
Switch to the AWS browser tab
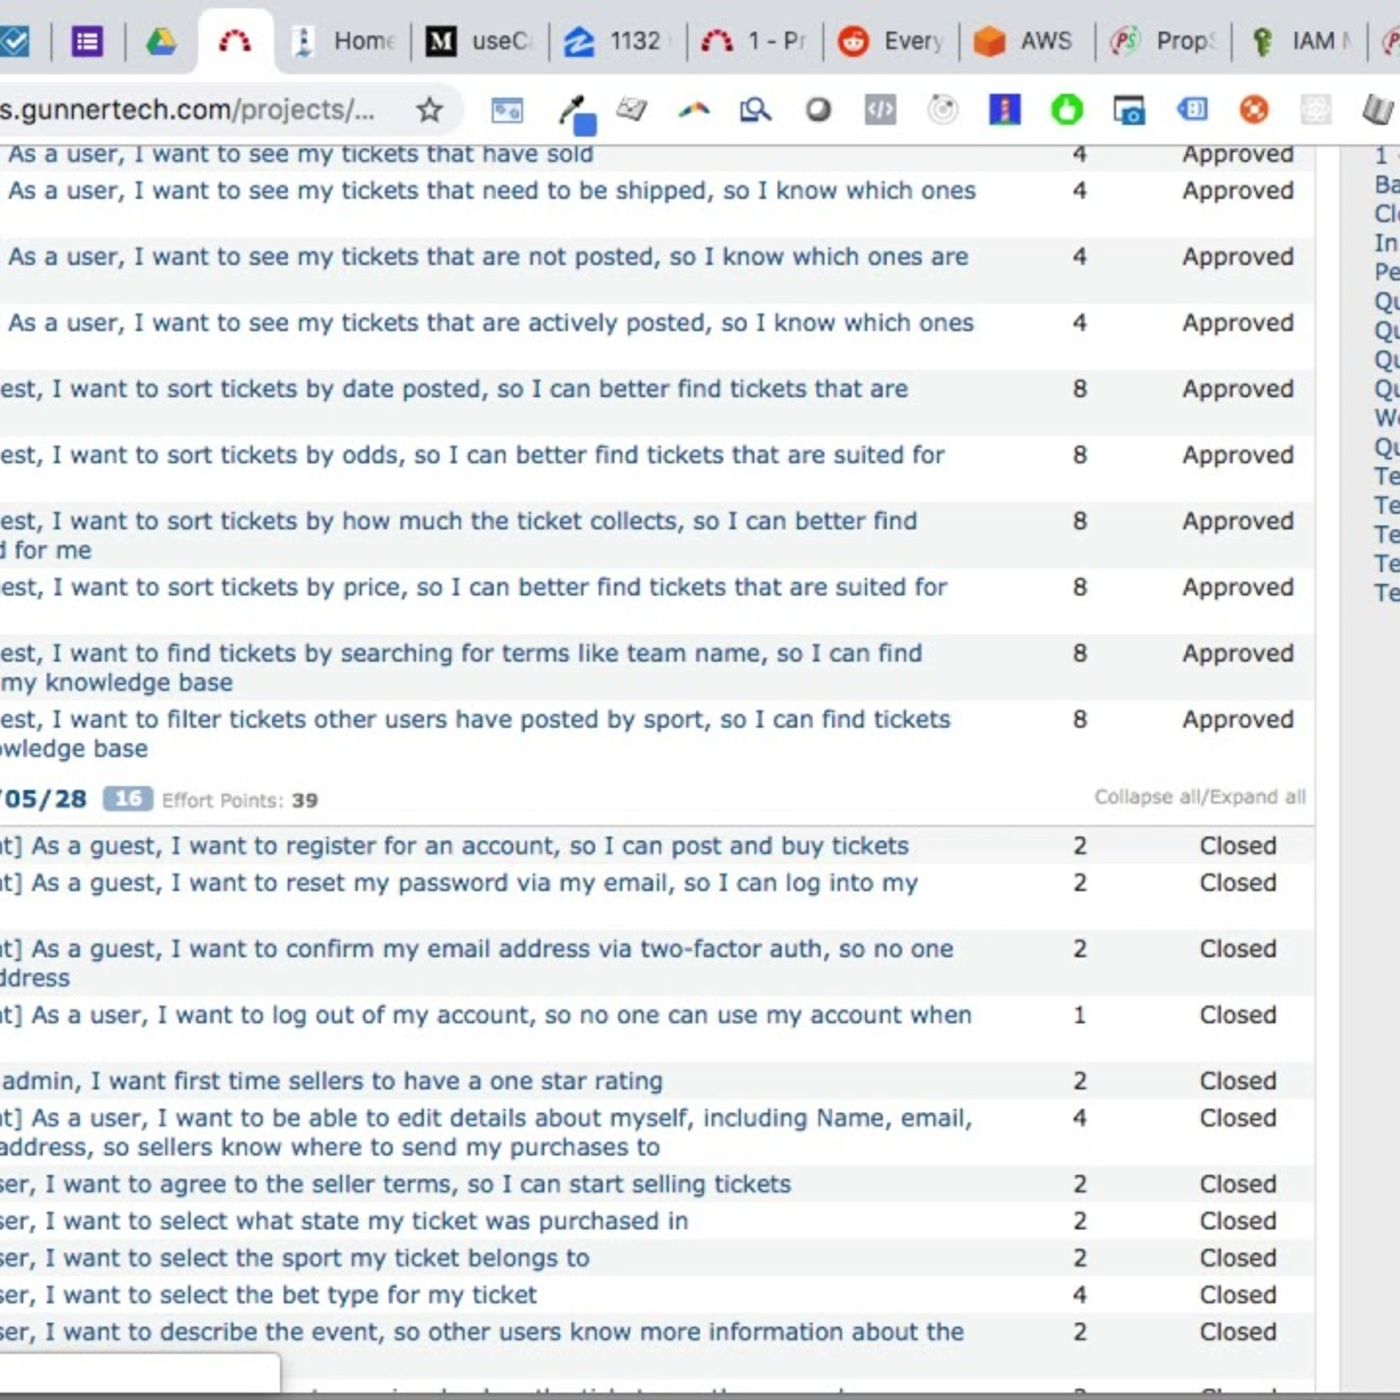1024,41
